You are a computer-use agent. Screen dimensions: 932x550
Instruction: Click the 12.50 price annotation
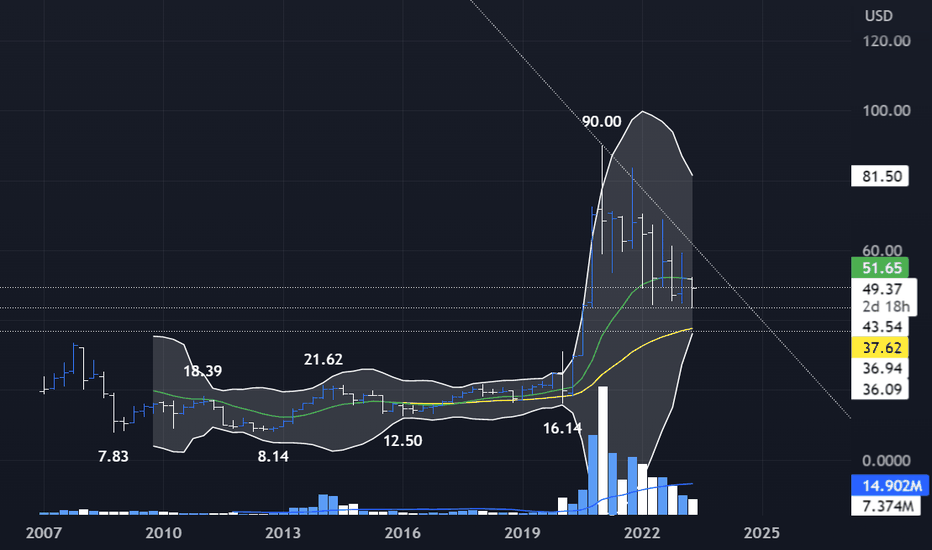402,441
